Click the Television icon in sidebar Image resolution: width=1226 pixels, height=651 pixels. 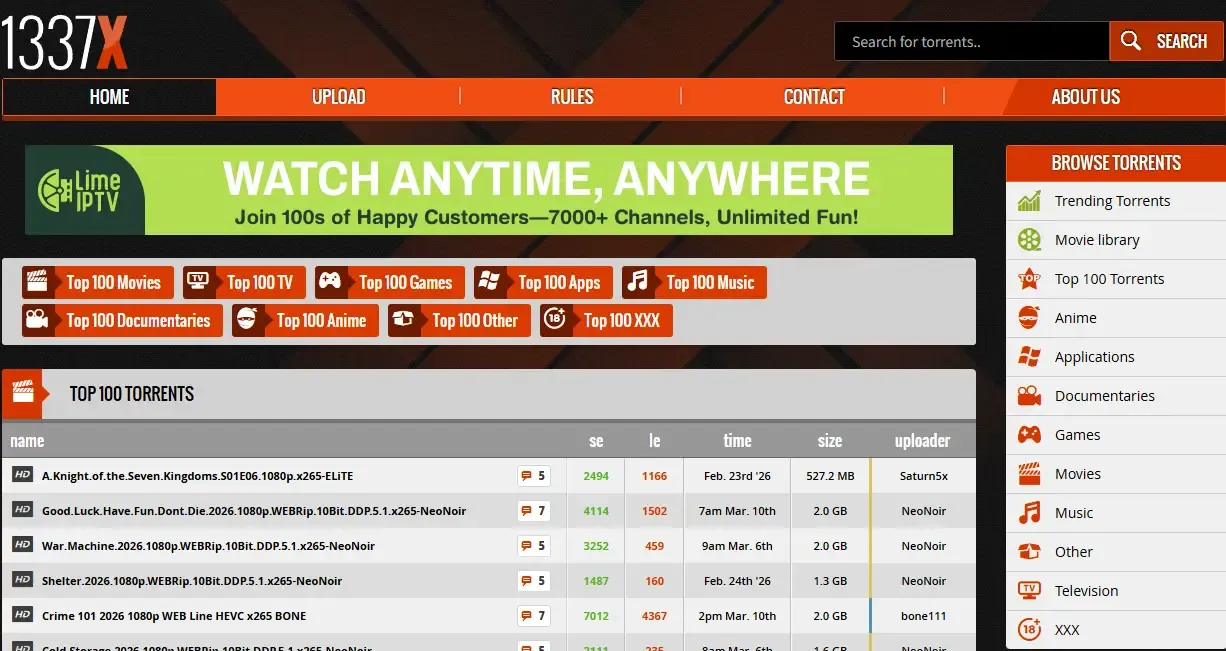tap(1029, 591)
